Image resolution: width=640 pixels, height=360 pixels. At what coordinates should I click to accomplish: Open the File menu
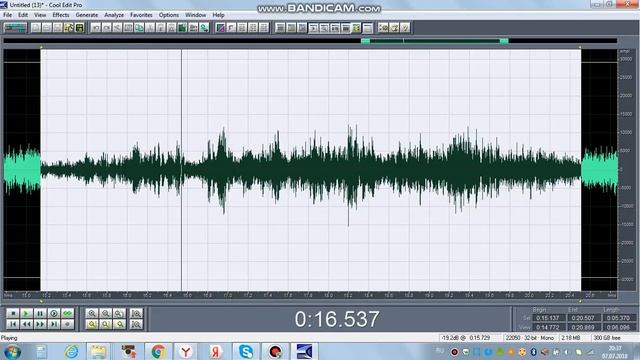(7, 15)
